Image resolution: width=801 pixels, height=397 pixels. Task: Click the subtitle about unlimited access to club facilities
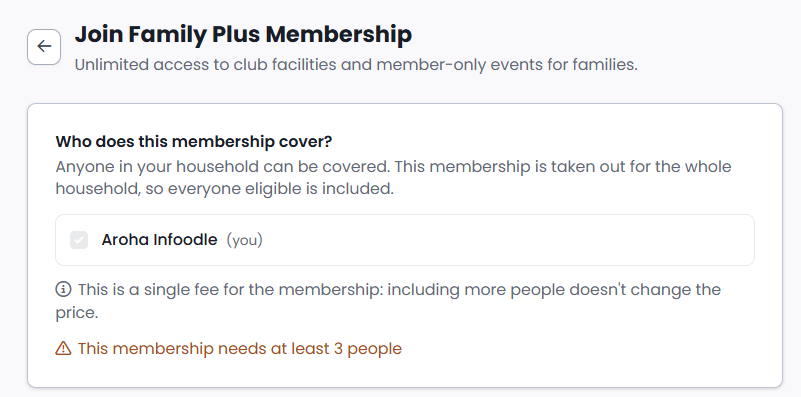tap(356, 65)
